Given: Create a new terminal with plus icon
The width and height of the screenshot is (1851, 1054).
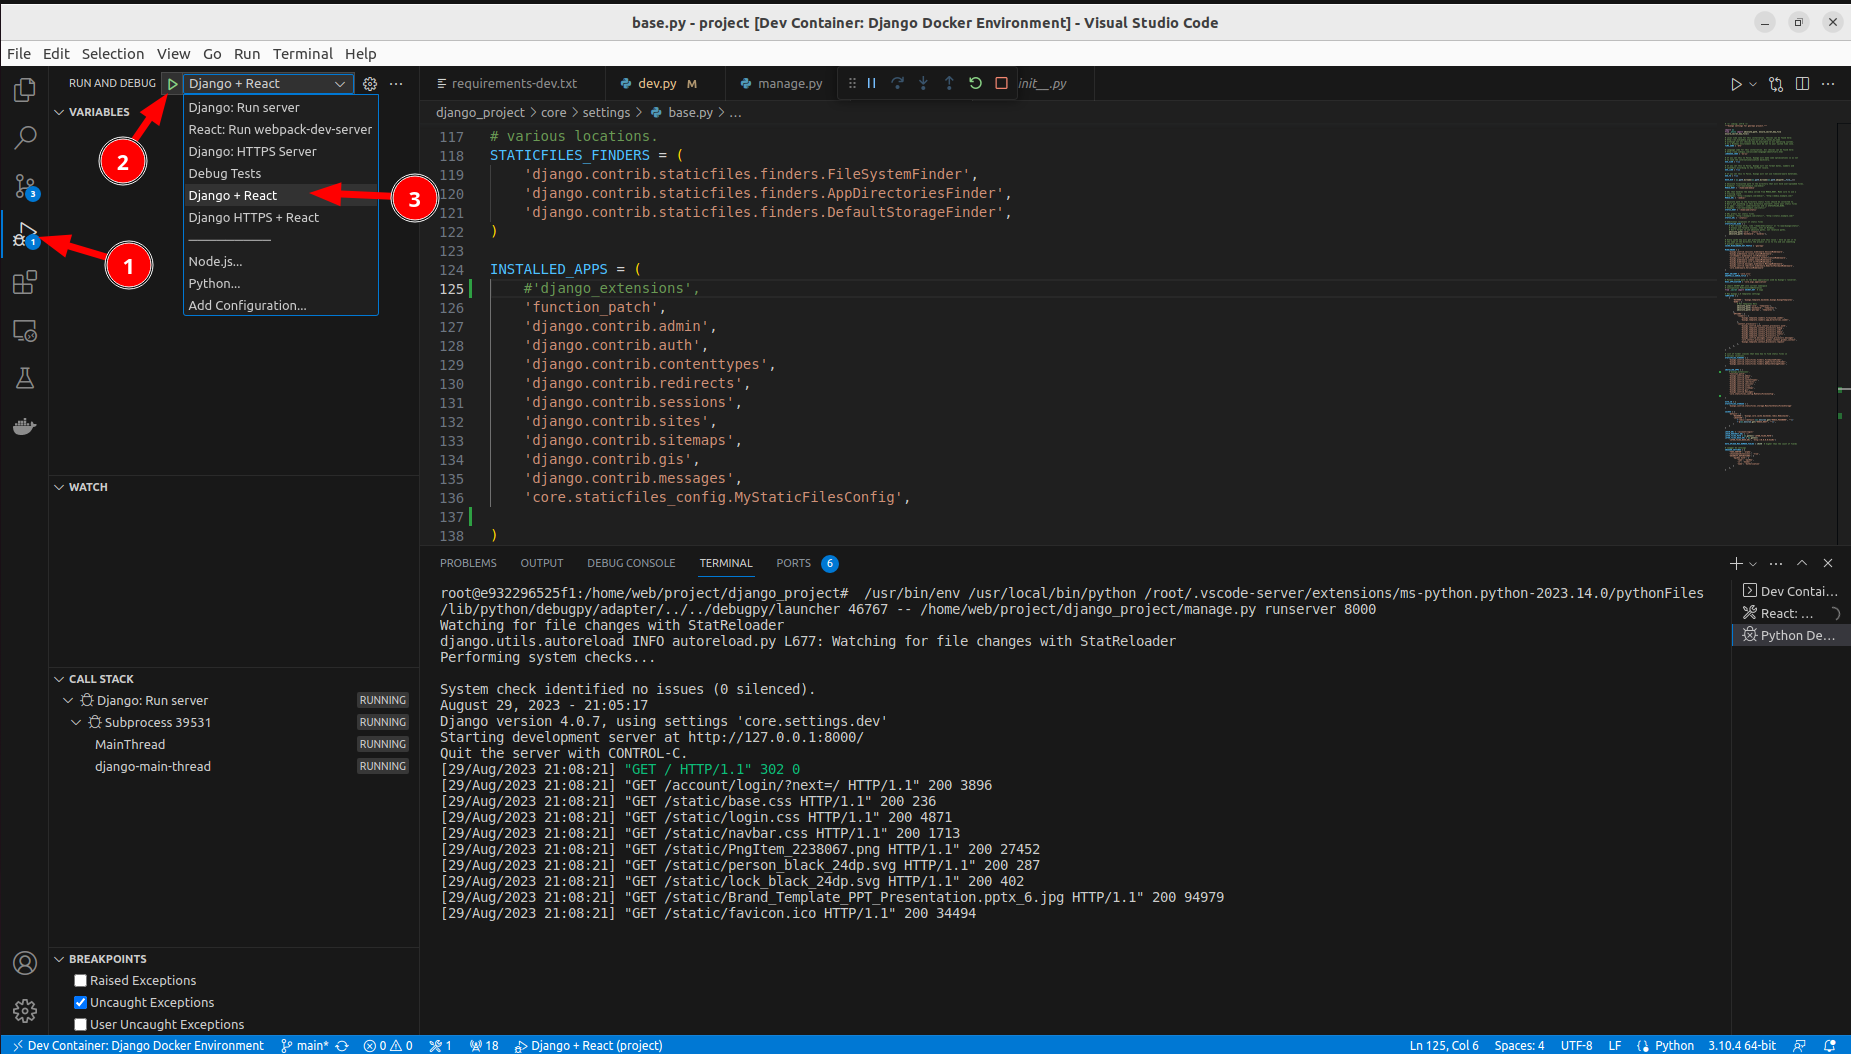Looking at the screenshot, I should 1736,563.
